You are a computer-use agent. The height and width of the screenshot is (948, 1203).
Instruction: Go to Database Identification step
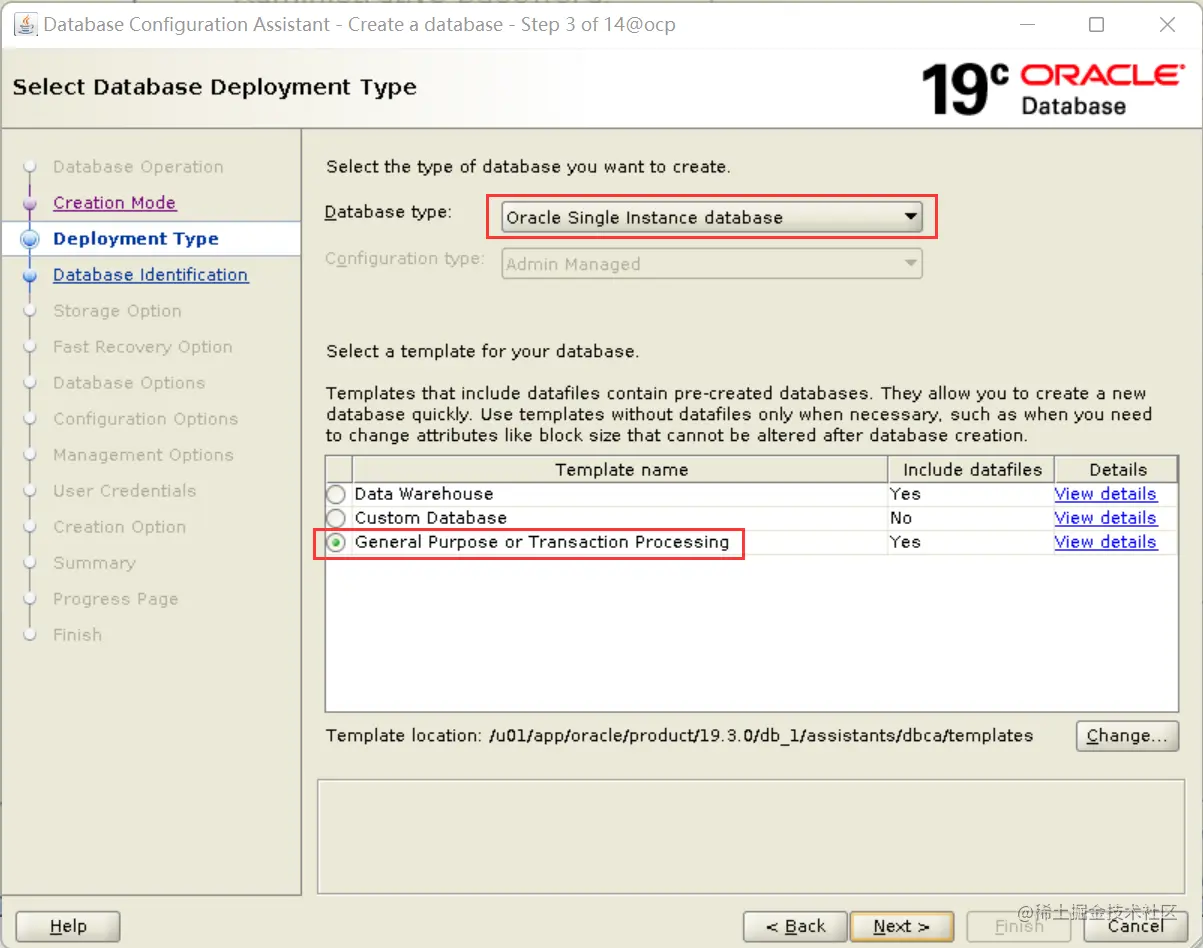tap(150, 275)
